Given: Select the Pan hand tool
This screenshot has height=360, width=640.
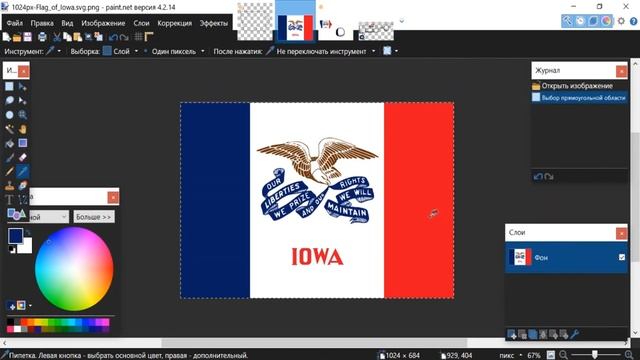Looking at the screenshot, I should [22, 129].
